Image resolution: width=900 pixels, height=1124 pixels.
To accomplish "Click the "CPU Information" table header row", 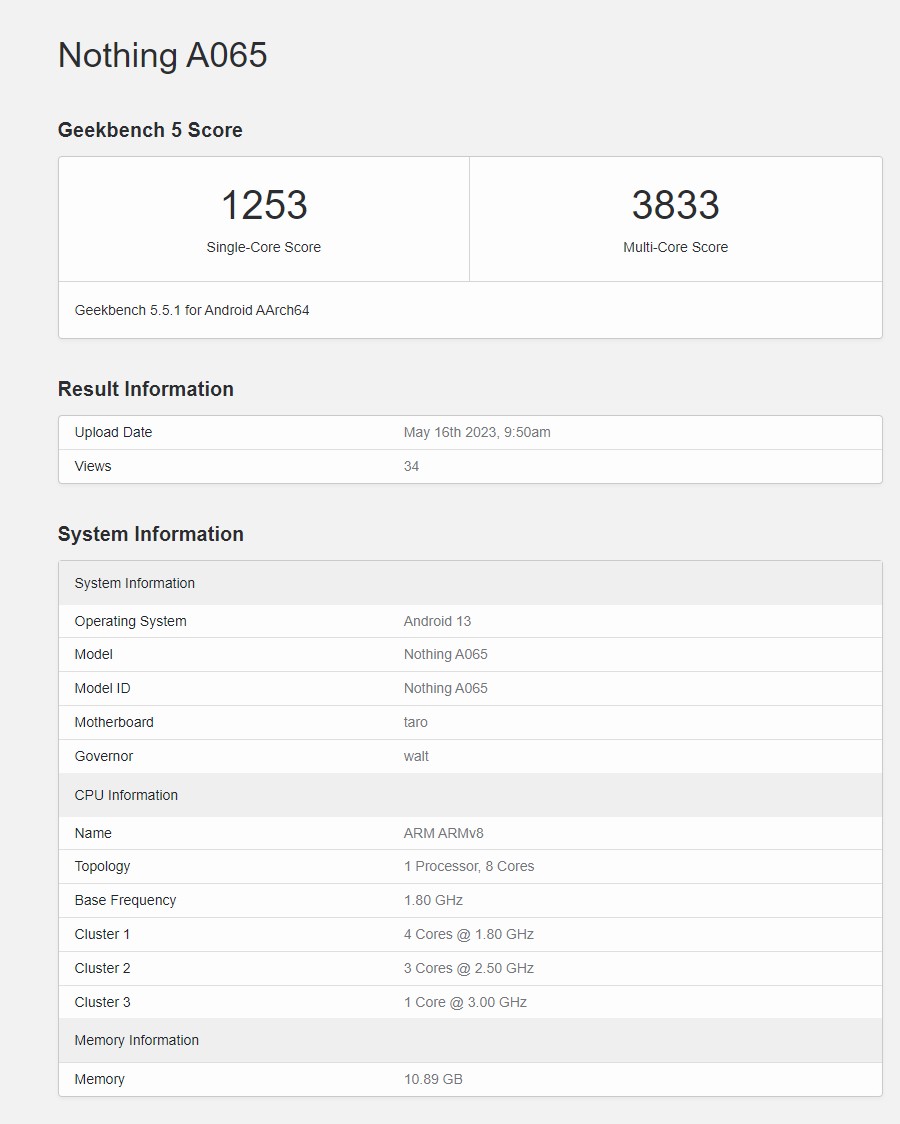I will [x=470, y=795].
